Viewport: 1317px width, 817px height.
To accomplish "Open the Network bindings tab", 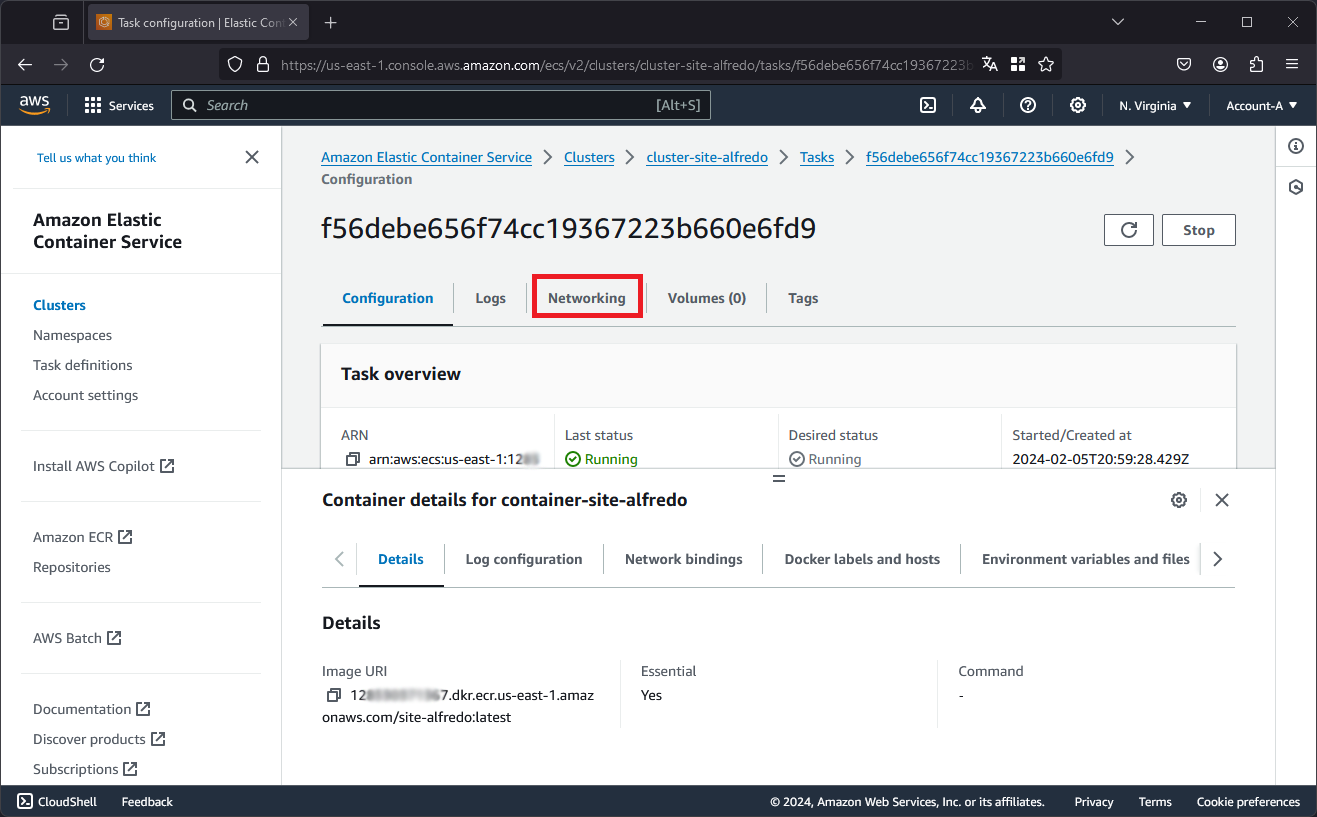I will [x=684, y=559].
